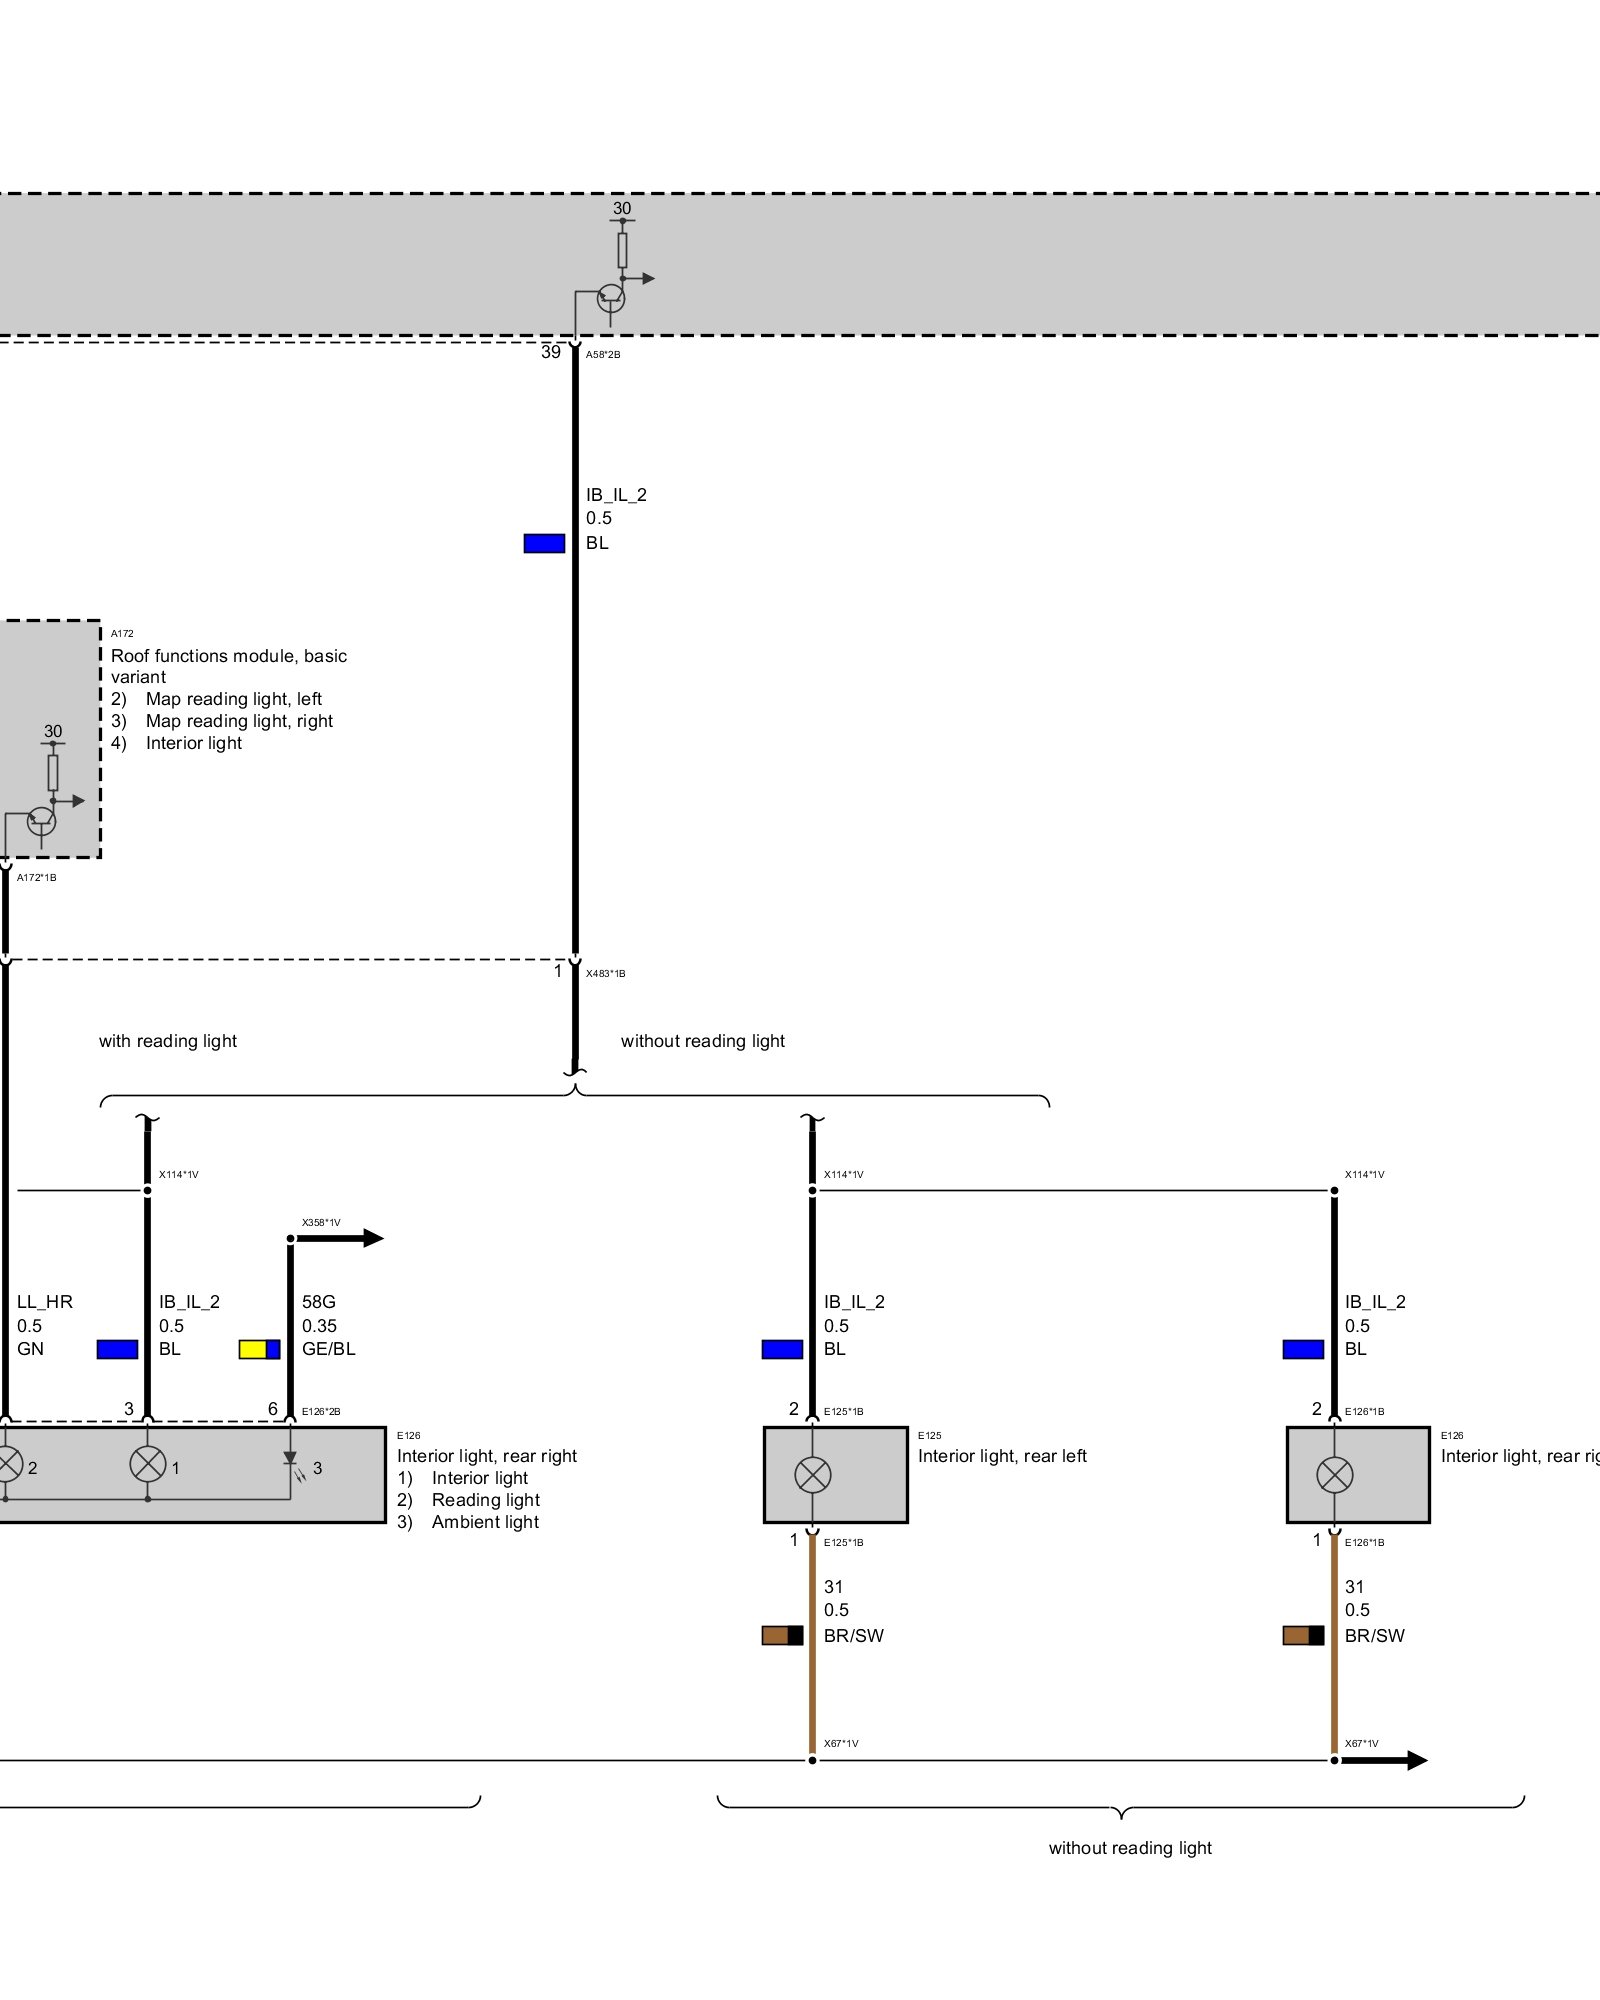Click the X483*1B connector label
The height and width of the screenshot is (2000, 1600).
(x=605, y=973)
